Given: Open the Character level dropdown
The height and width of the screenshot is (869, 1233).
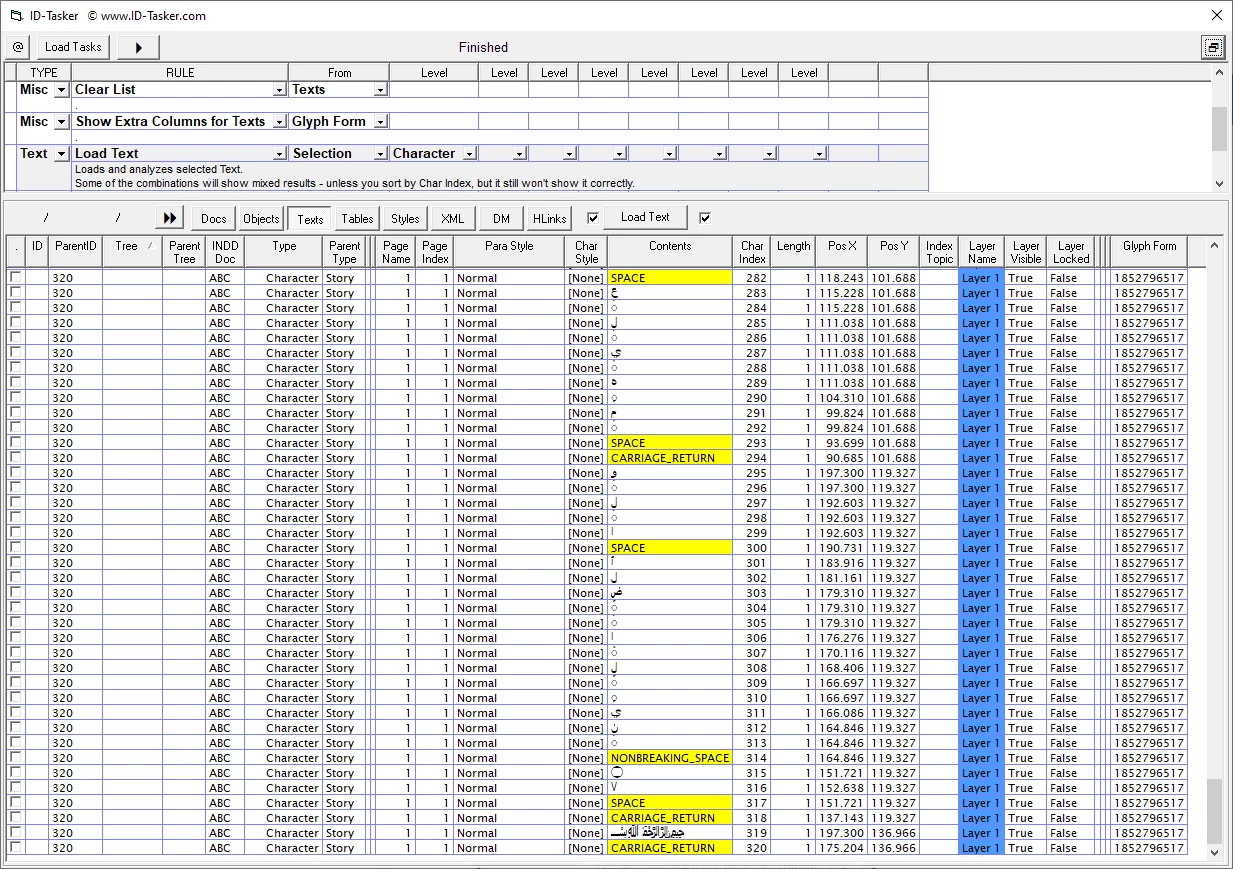Looking at the screenshot, I should (x=469, y=154).
